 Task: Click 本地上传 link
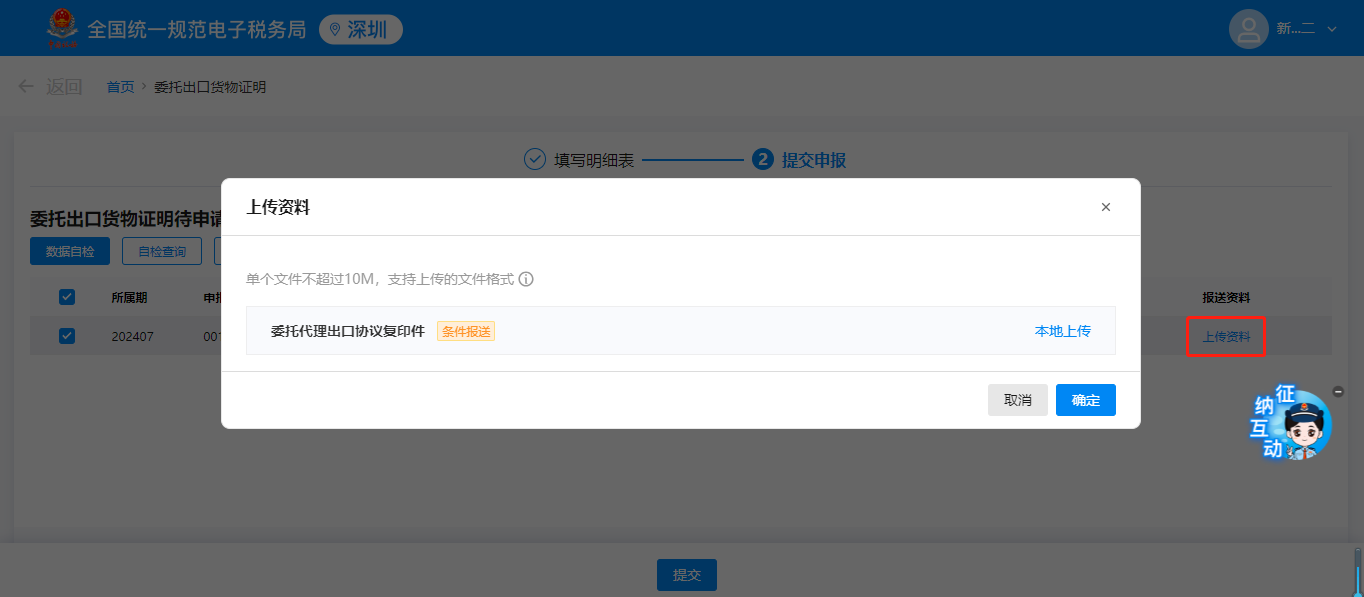(1062, 331)
